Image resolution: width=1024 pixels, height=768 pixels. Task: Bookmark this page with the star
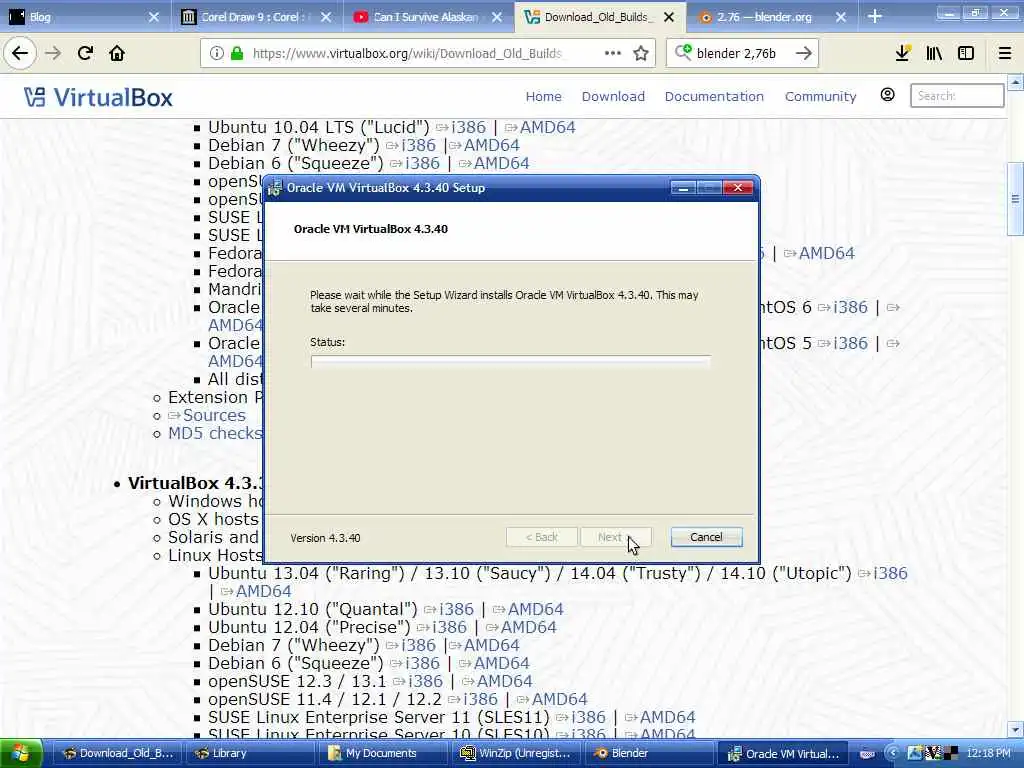[641, 54]
